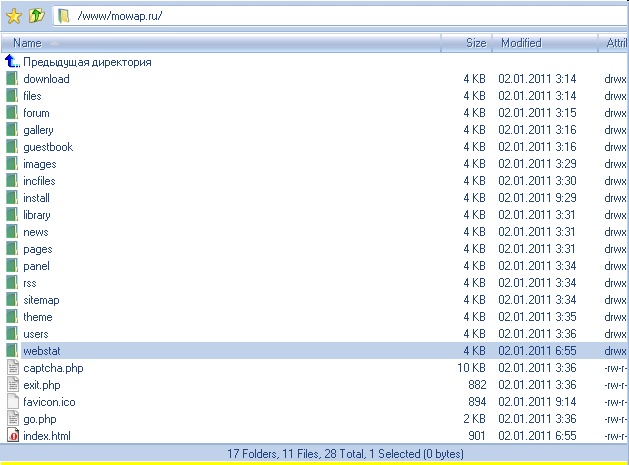Click the folder icon inside path field
The width and height of the screenshot is (629, 465).
pos(64,16)
